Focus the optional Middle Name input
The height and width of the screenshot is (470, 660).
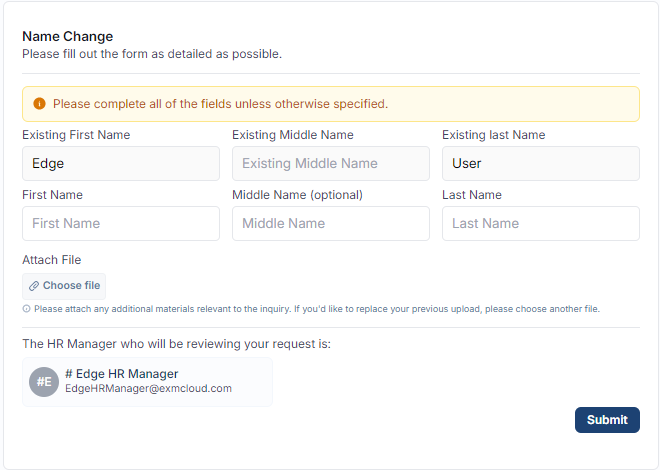pyautogui.click(x=331, y=224)
